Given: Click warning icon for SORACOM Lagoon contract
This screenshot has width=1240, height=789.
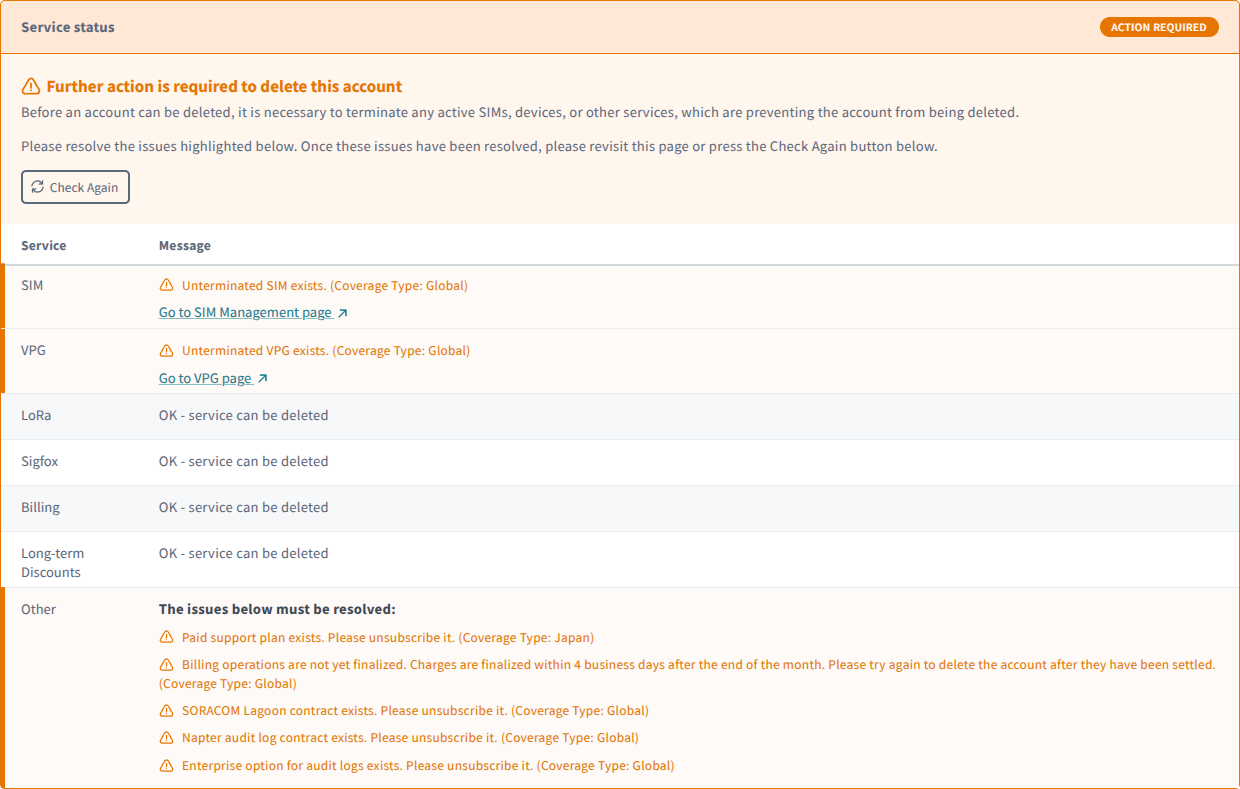Looking at the screenshot, I should coord(167,711).
